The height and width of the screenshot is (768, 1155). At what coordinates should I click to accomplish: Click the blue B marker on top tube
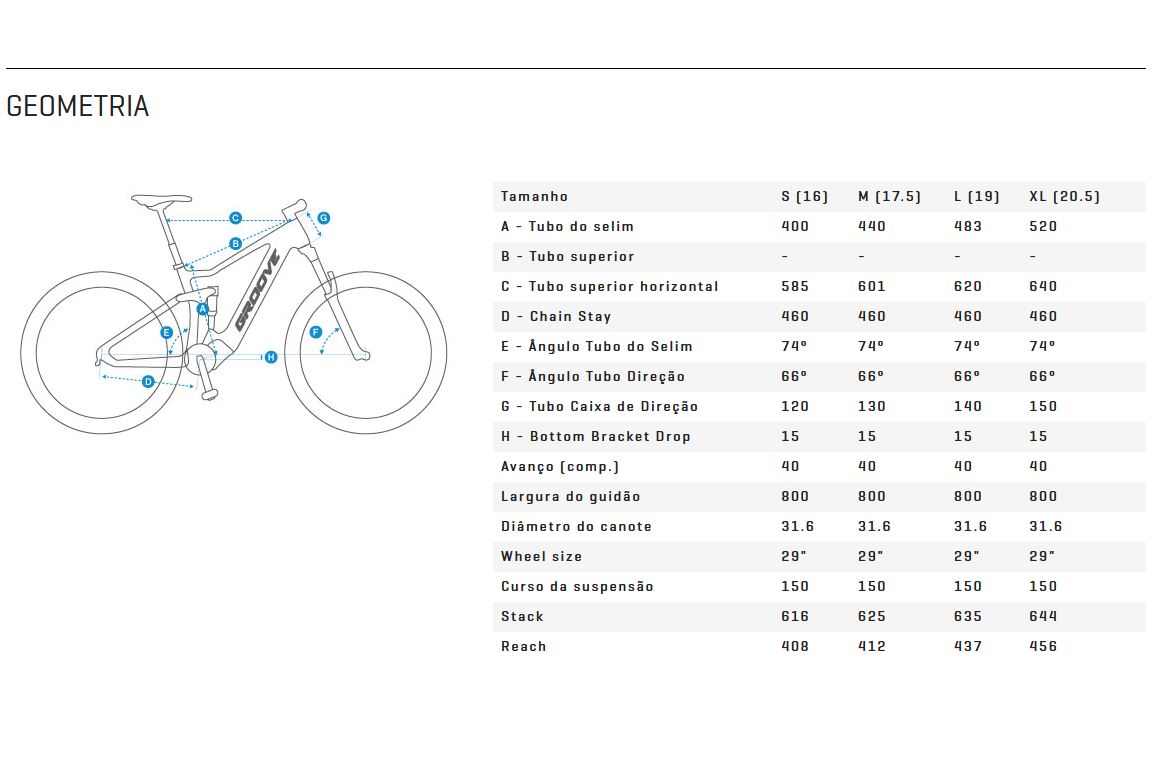236,243
